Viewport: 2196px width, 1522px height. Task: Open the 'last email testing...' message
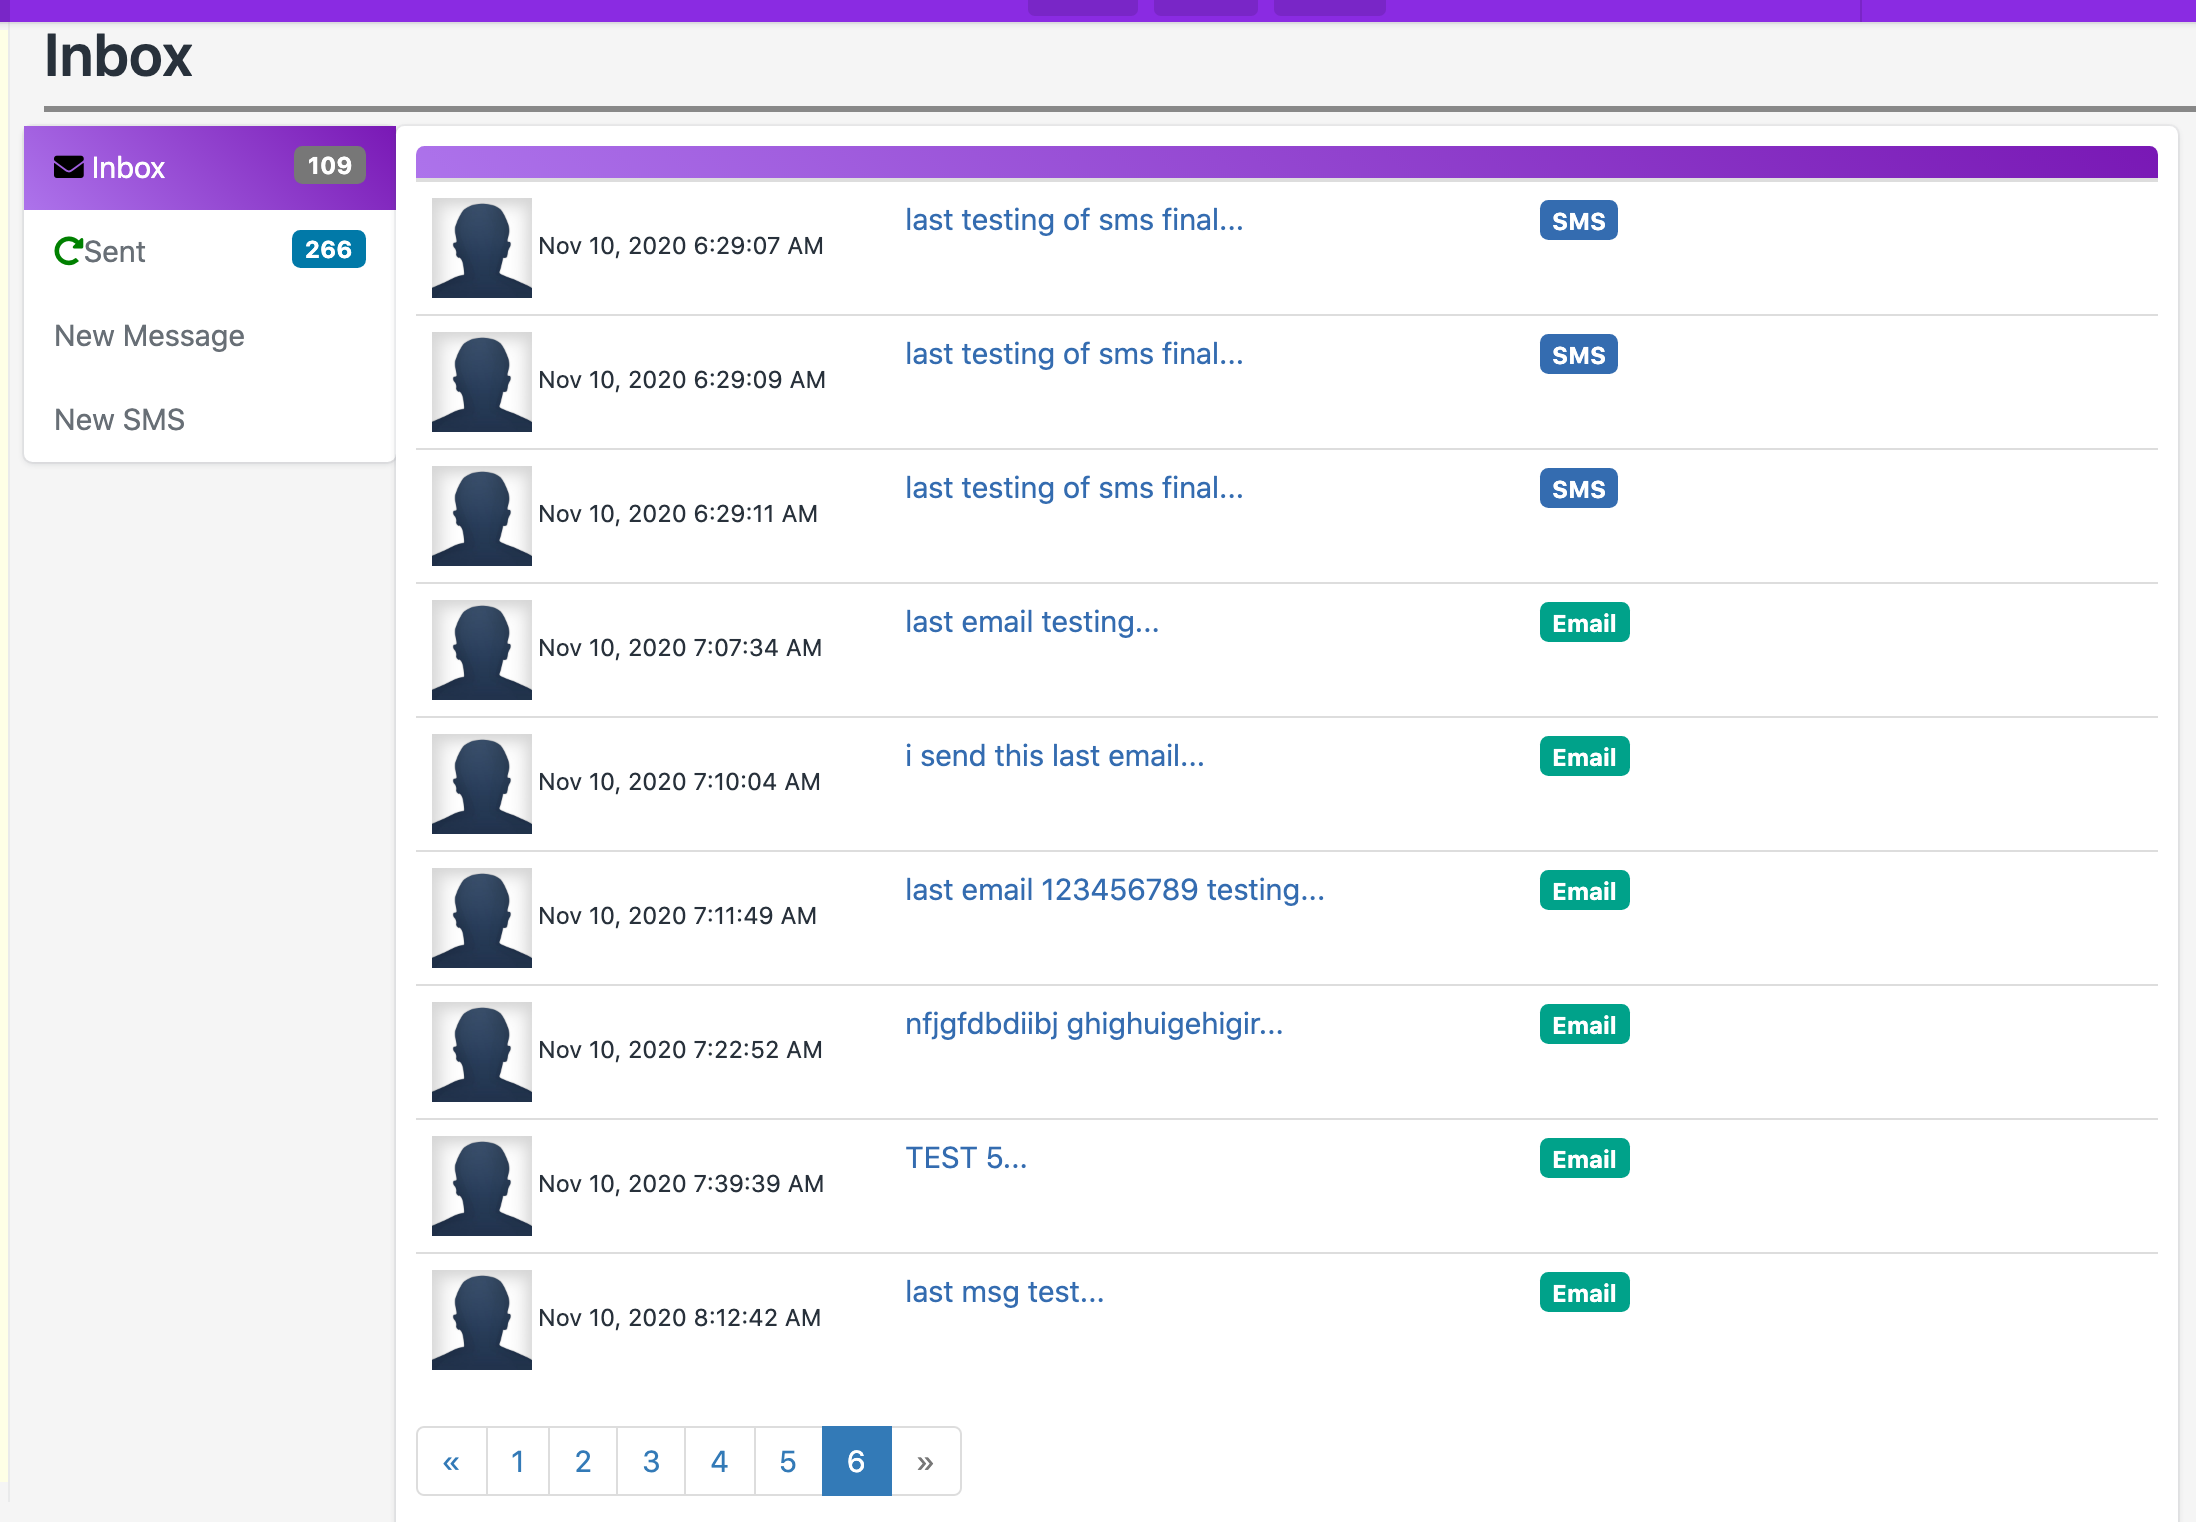click(x=1031, y=622)
